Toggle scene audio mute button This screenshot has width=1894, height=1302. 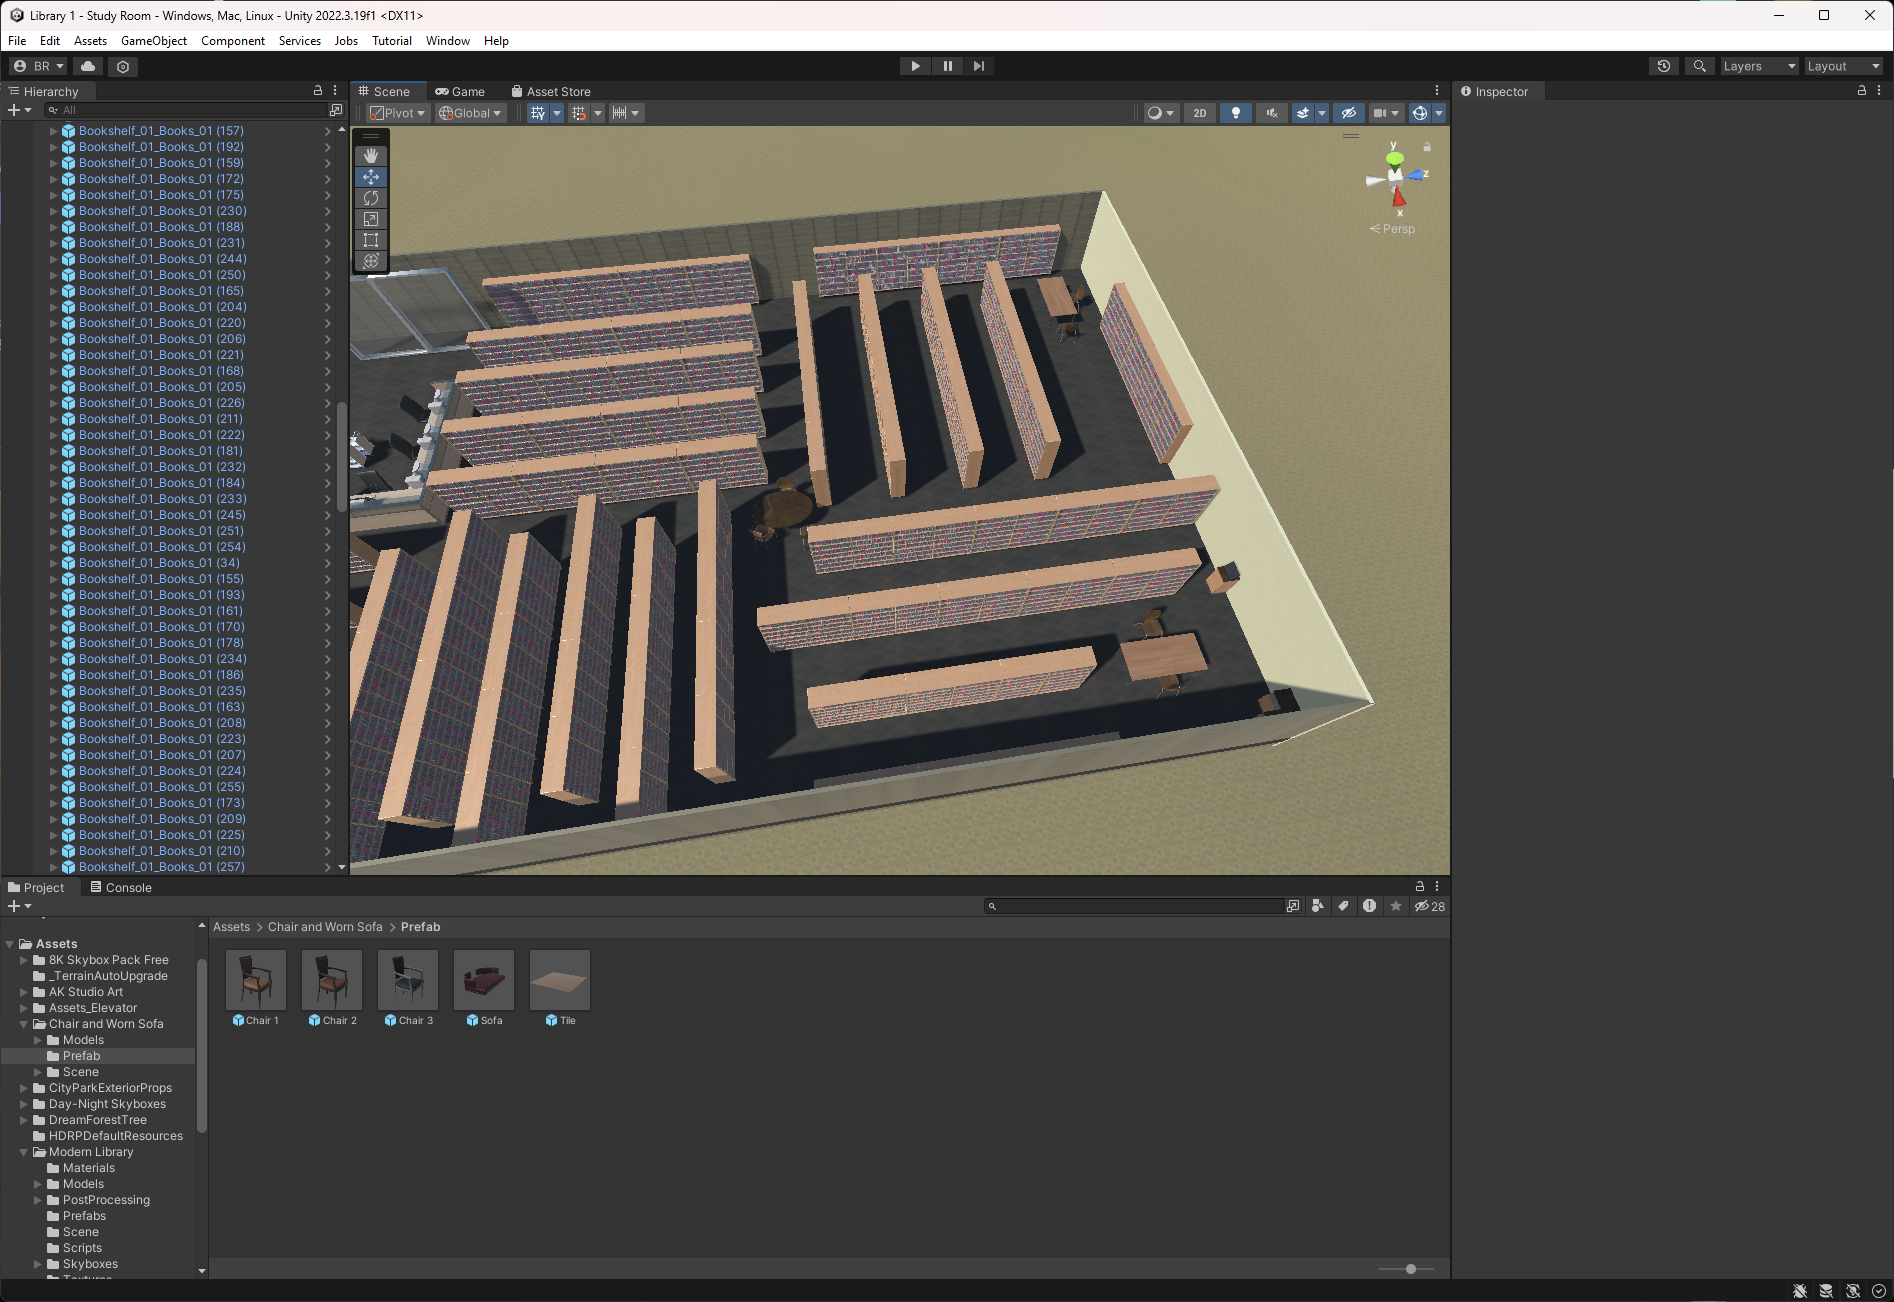1272,113
